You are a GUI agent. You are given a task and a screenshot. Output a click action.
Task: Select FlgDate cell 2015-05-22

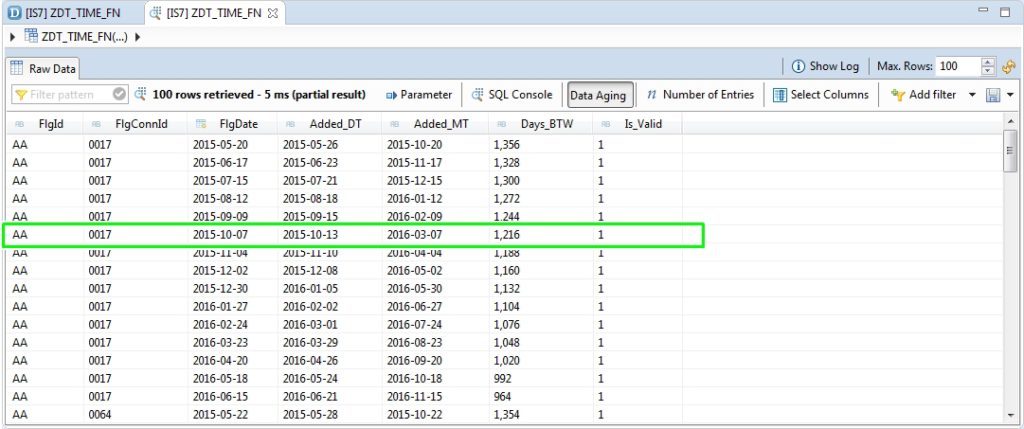coord(220,414)
